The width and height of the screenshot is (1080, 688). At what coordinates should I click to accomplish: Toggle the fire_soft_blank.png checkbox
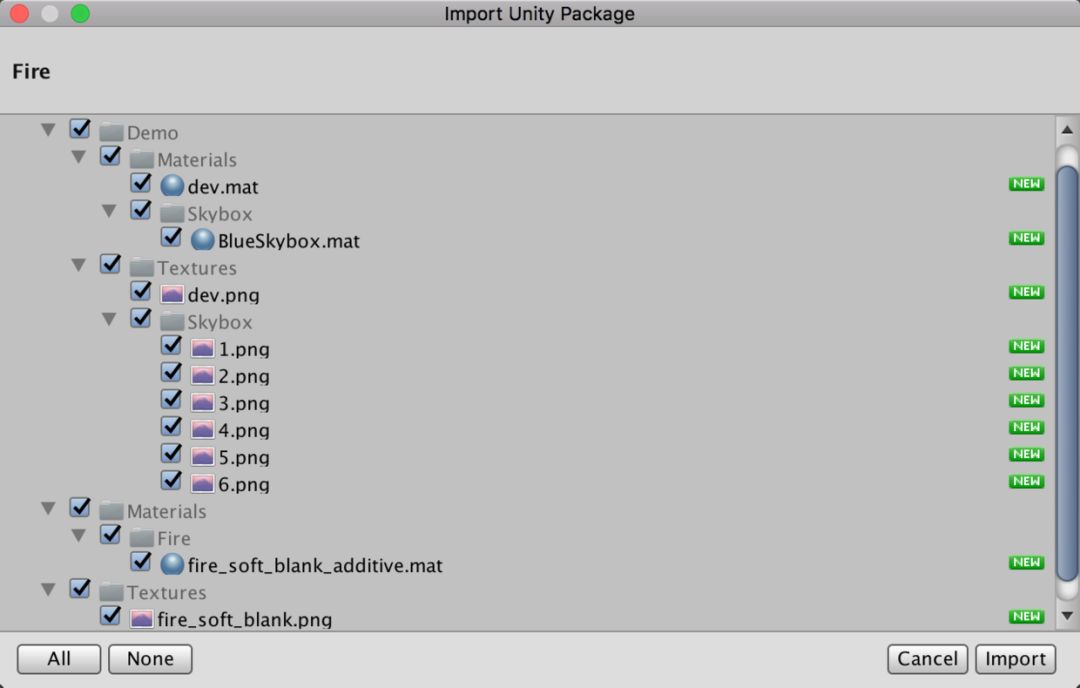110,616
